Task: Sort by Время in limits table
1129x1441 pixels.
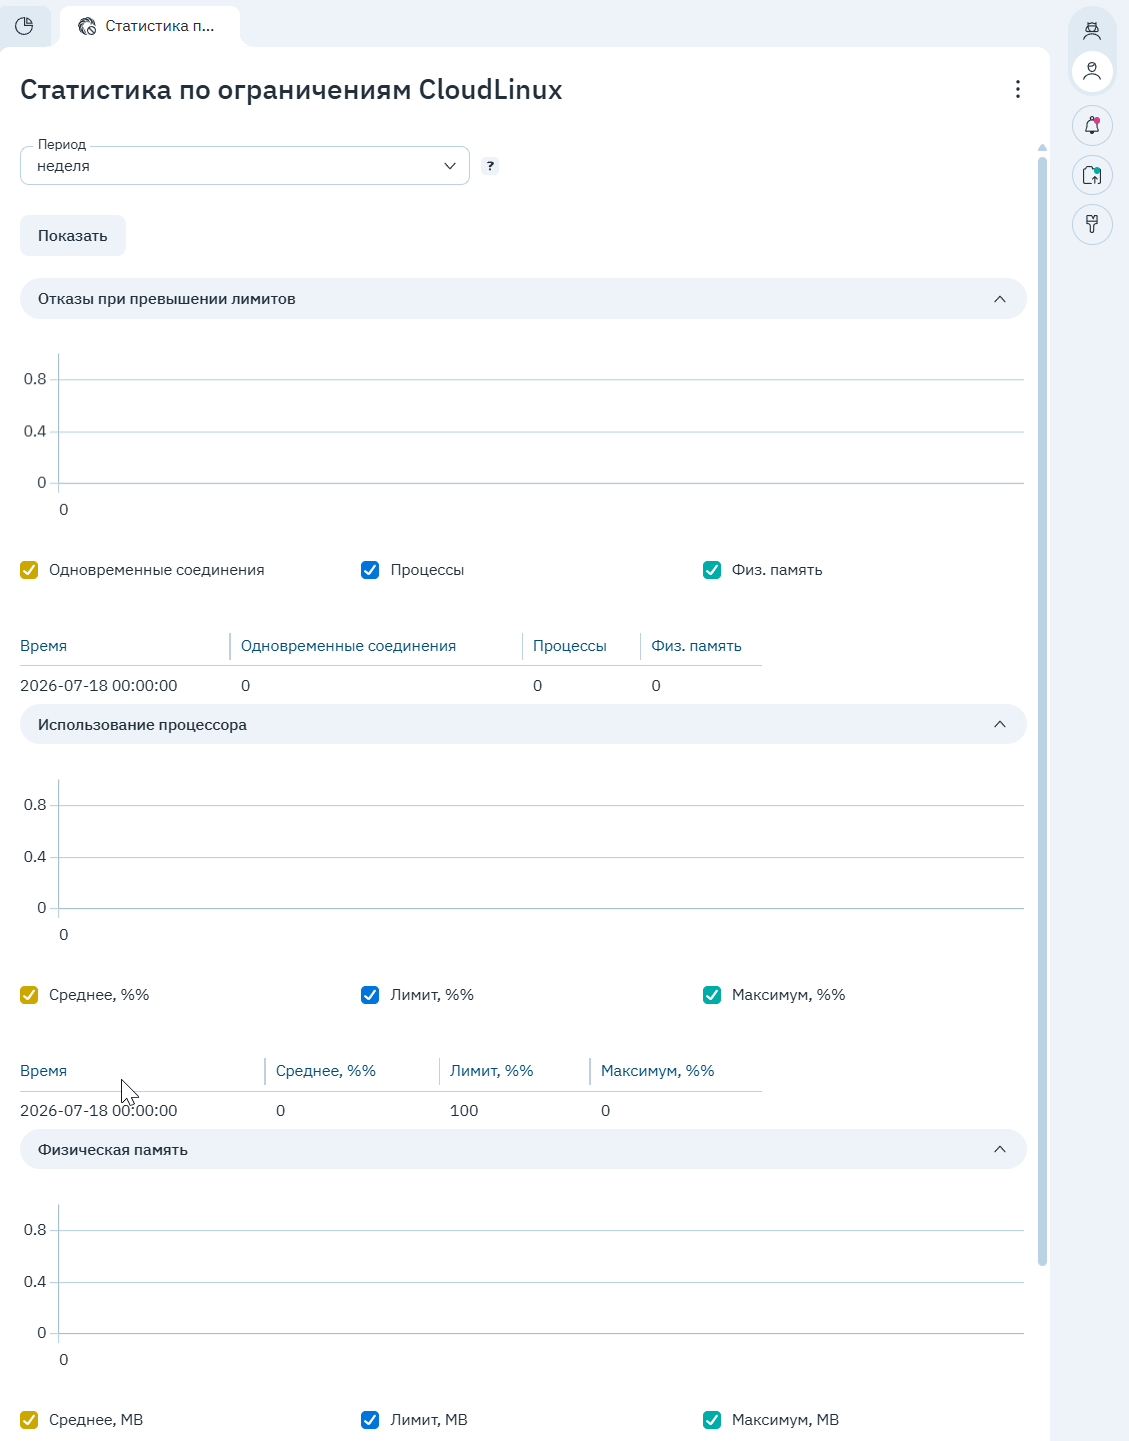Action: [x=44, y=646]
